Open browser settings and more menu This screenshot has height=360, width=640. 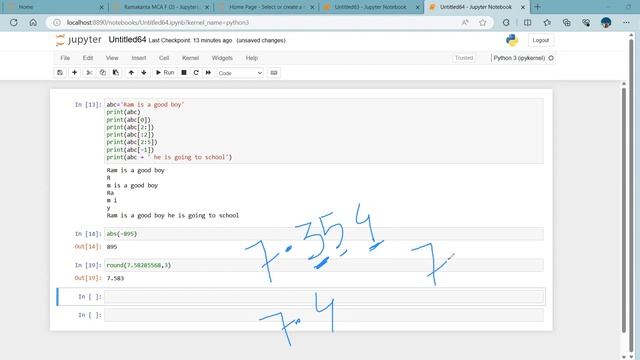click(626, 22)
